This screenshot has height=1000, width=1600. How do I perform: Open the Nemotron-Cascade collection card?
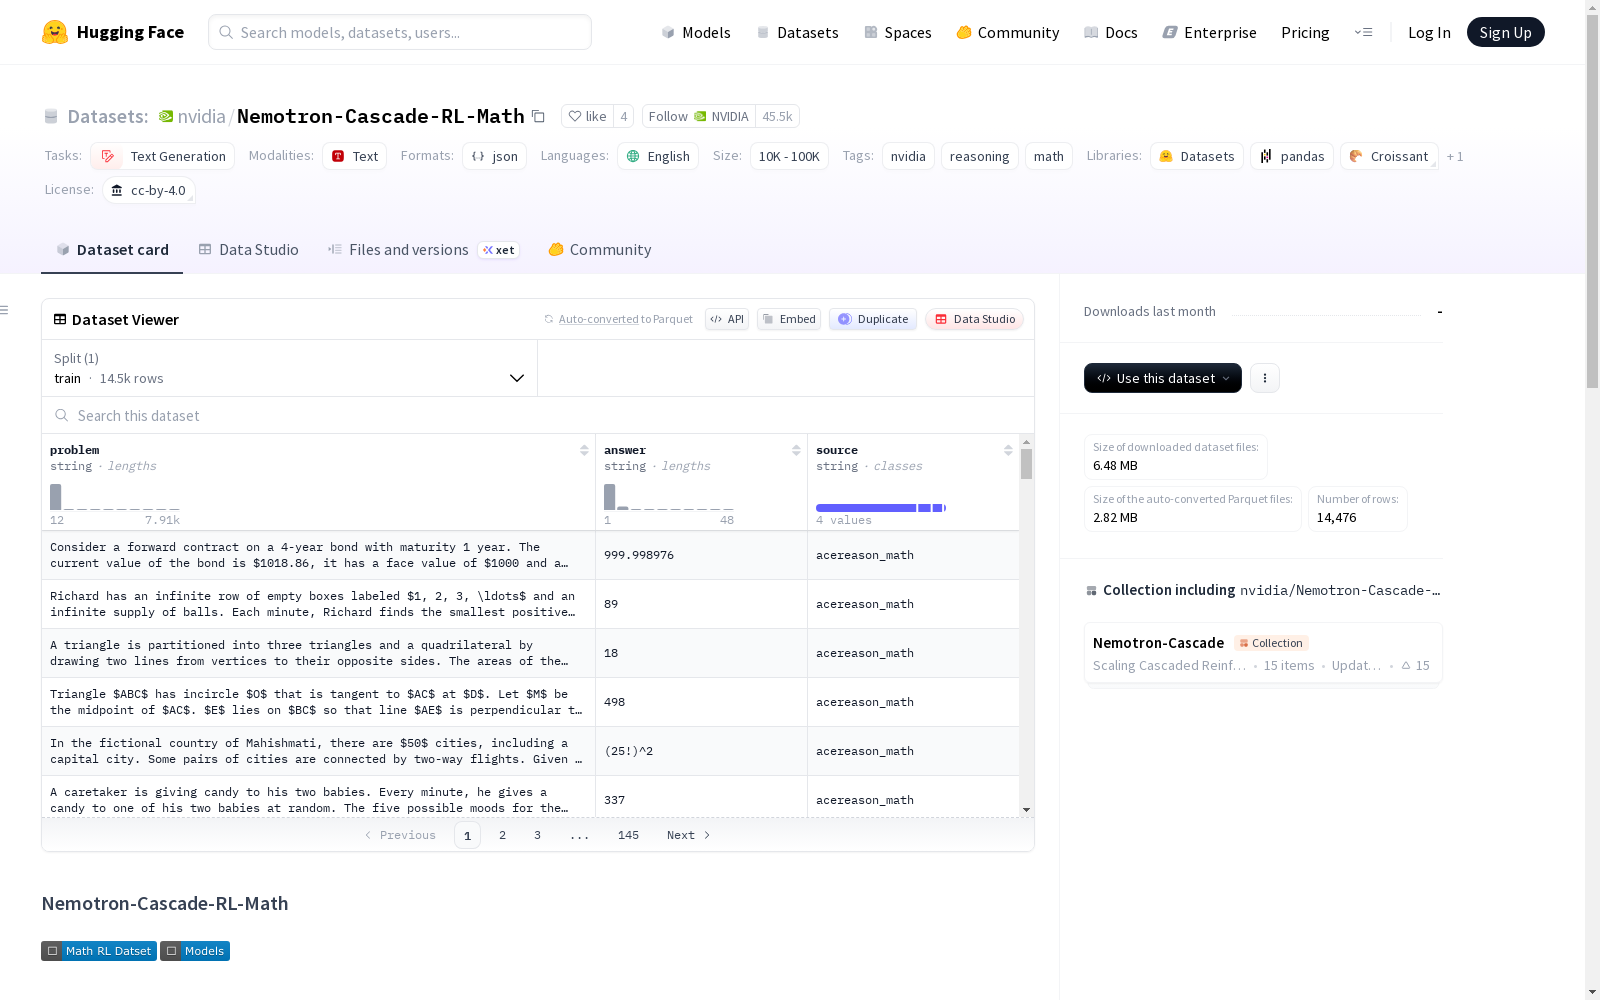tap(1263, 653)
